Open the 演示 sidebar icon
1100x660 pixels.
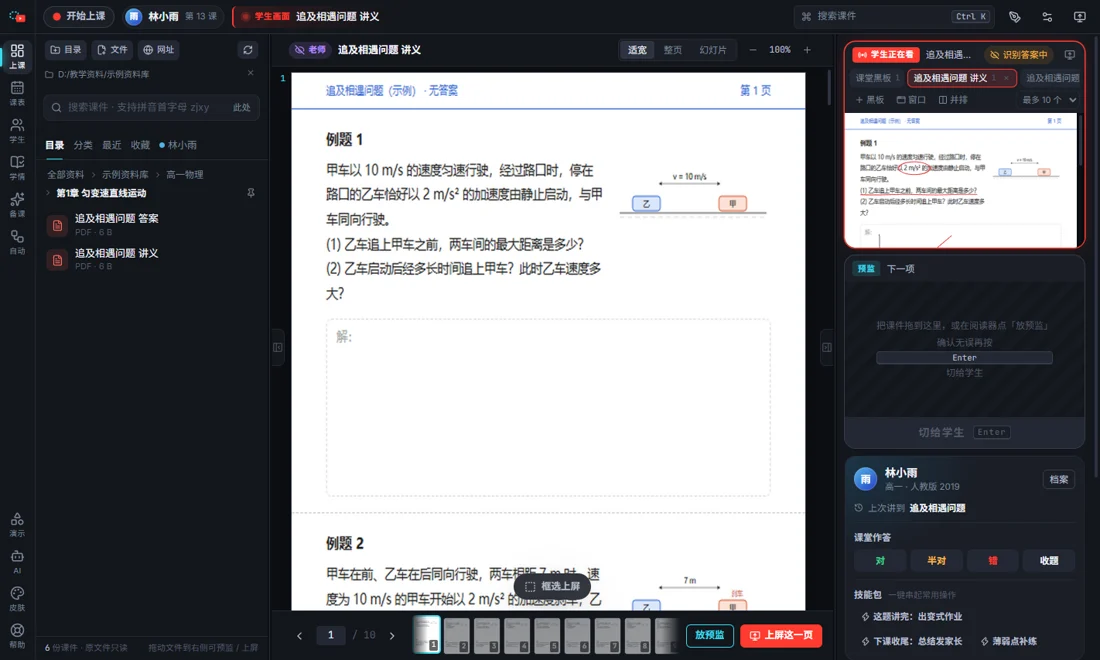17,524
